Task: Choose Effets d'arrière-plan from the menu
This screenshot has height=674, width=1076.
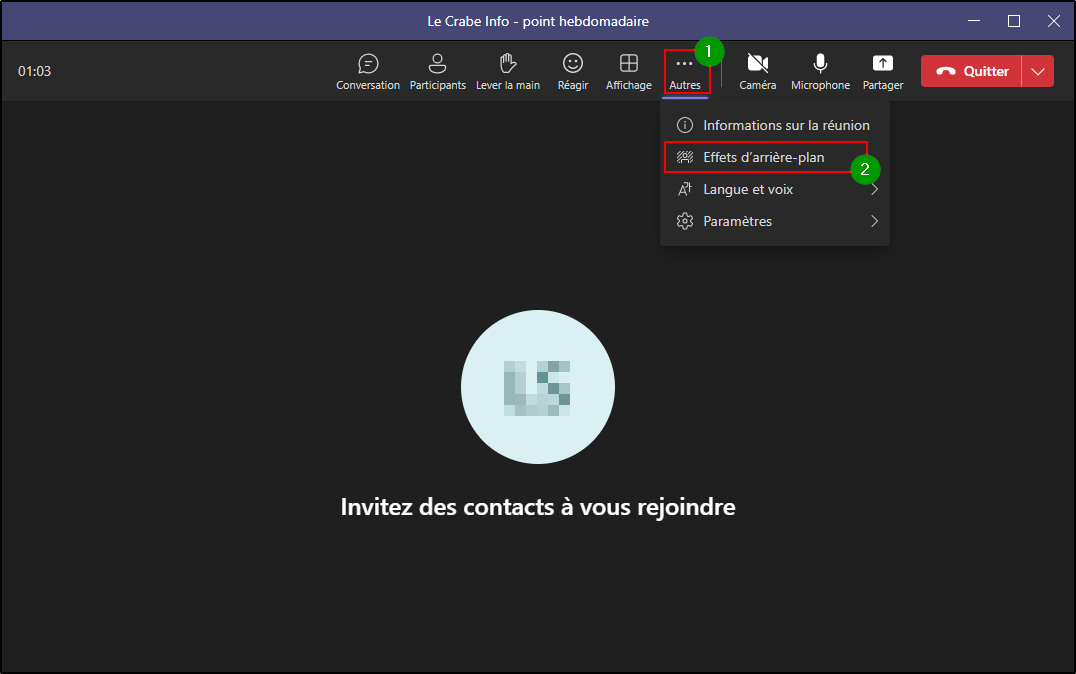Action: pos(763,157)
